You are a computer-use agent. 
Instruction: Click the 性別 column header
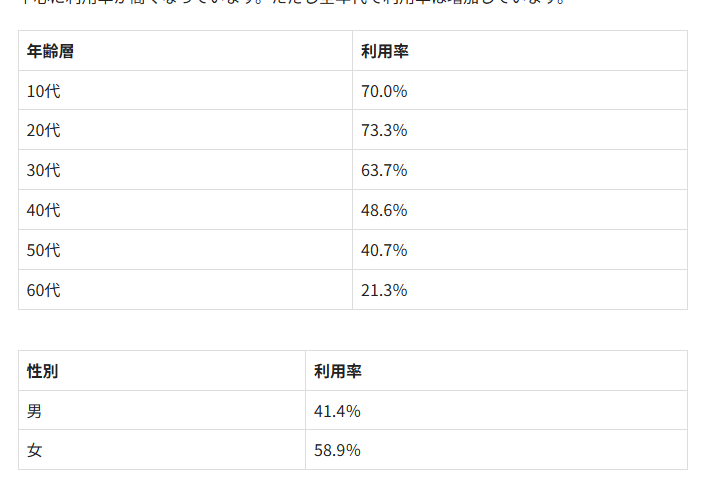[43, 371]
